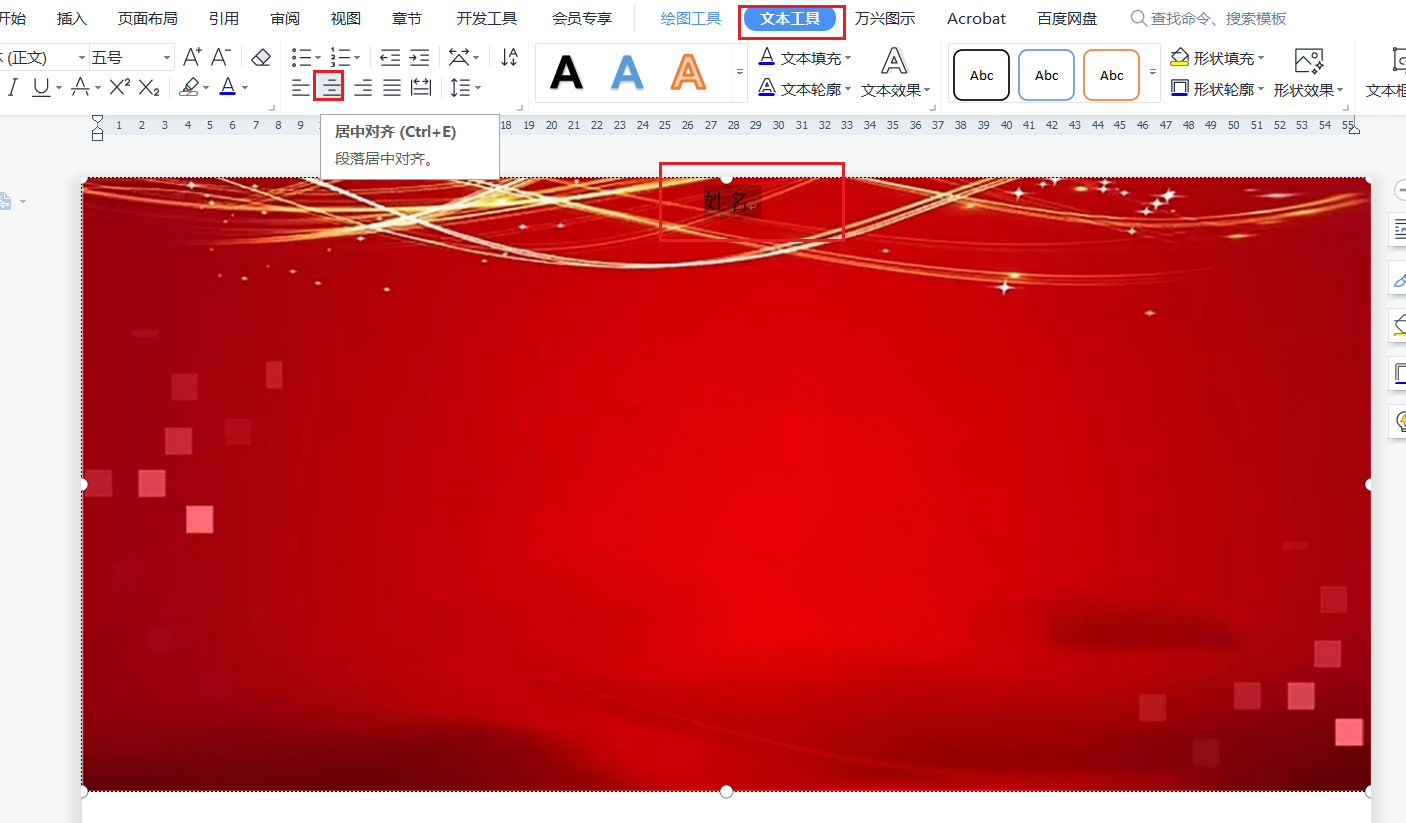
Task: Expand the 文本填充 dropdown
Action: [x=848, y=58]
